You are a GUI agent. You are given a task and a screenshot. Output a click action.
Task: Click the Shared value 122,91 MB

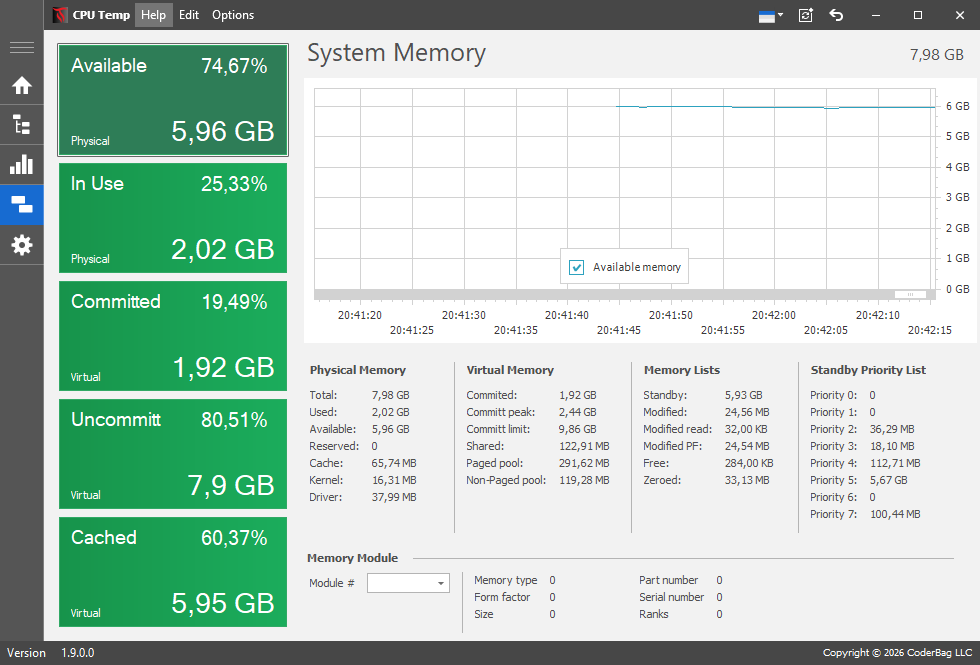(x=584, y=446)
